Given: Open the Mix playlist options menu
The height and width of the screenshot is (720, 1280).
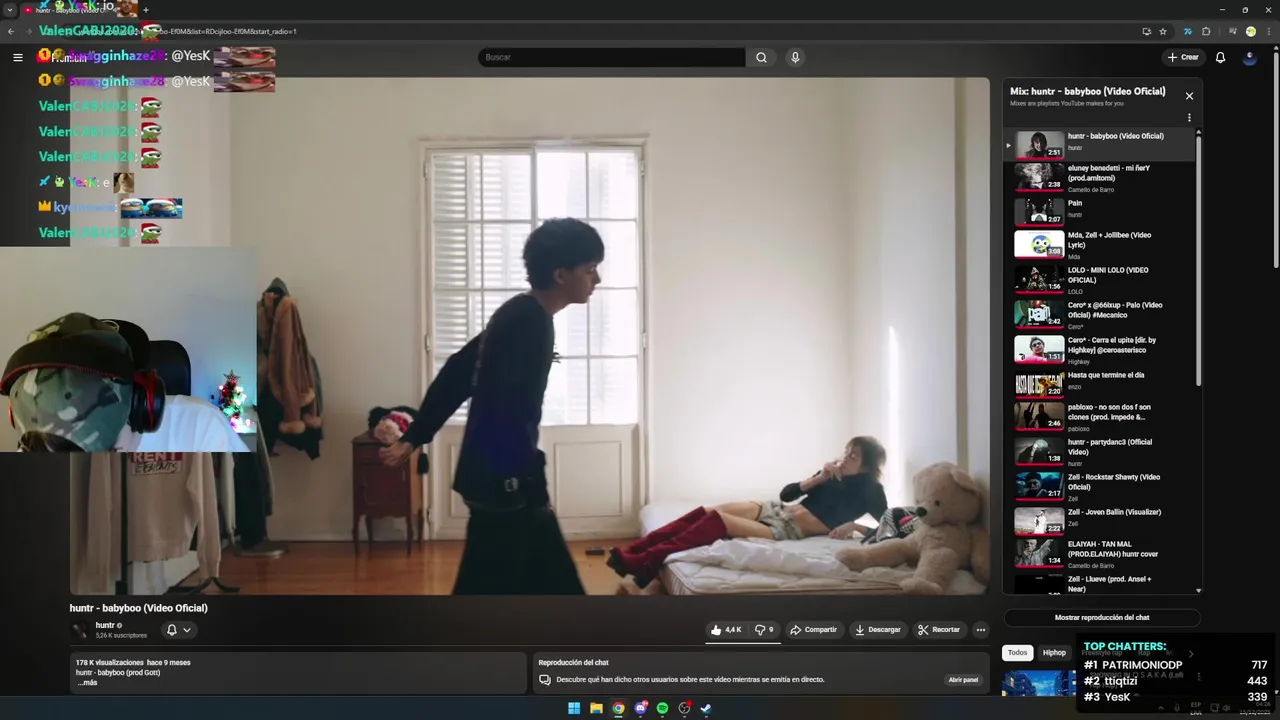Looking at the screenshot, I should 1189,118.
